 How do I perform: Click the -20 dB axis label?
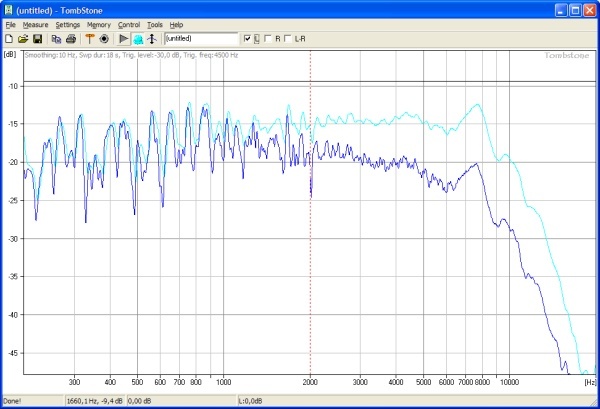pos(13,162)
